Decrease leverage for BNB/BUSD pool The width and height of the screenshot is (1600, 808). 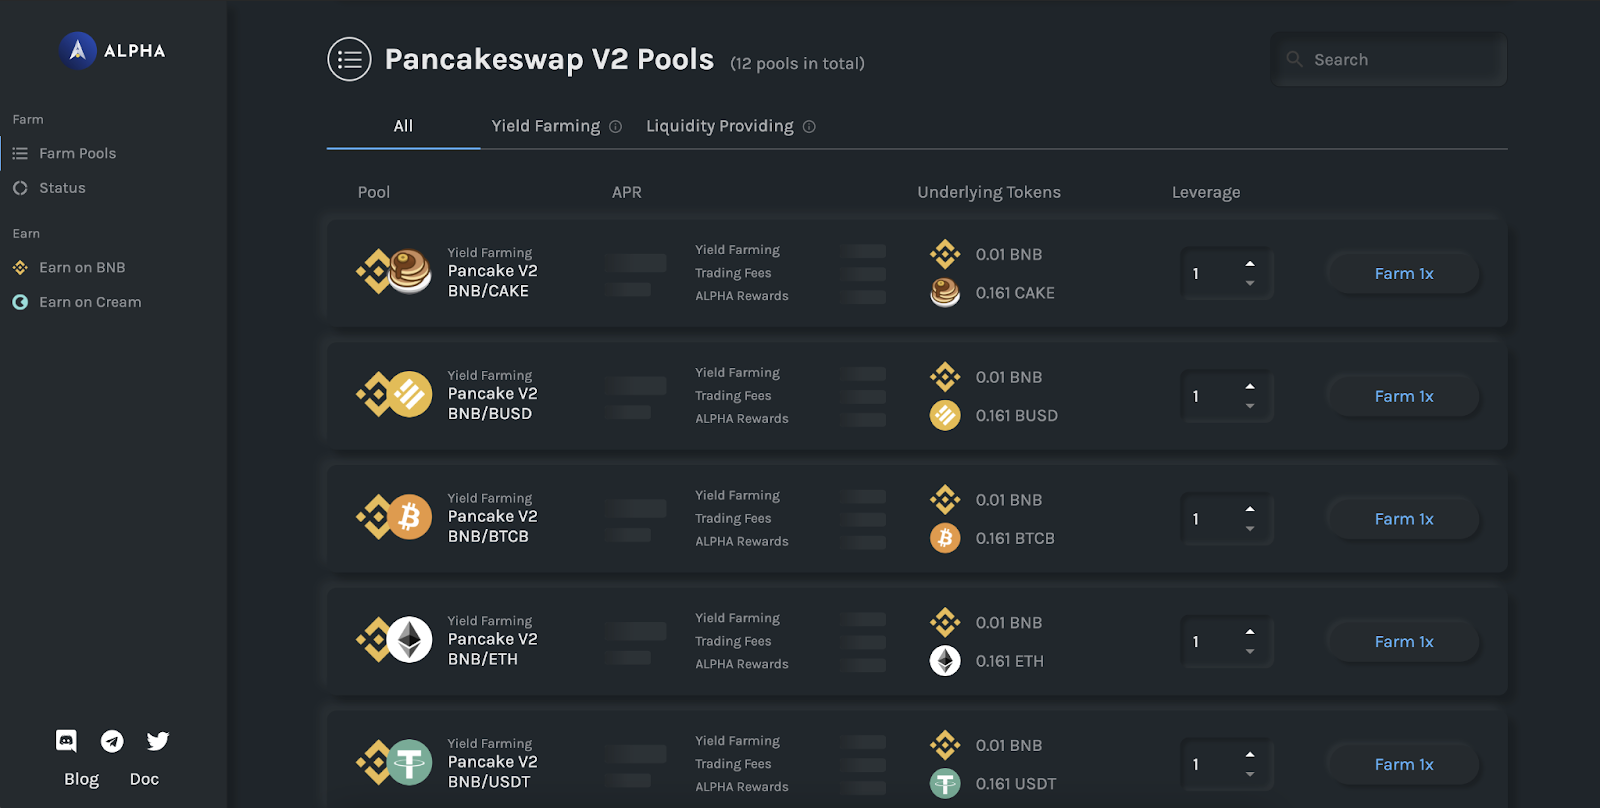tap(1250, 406)
